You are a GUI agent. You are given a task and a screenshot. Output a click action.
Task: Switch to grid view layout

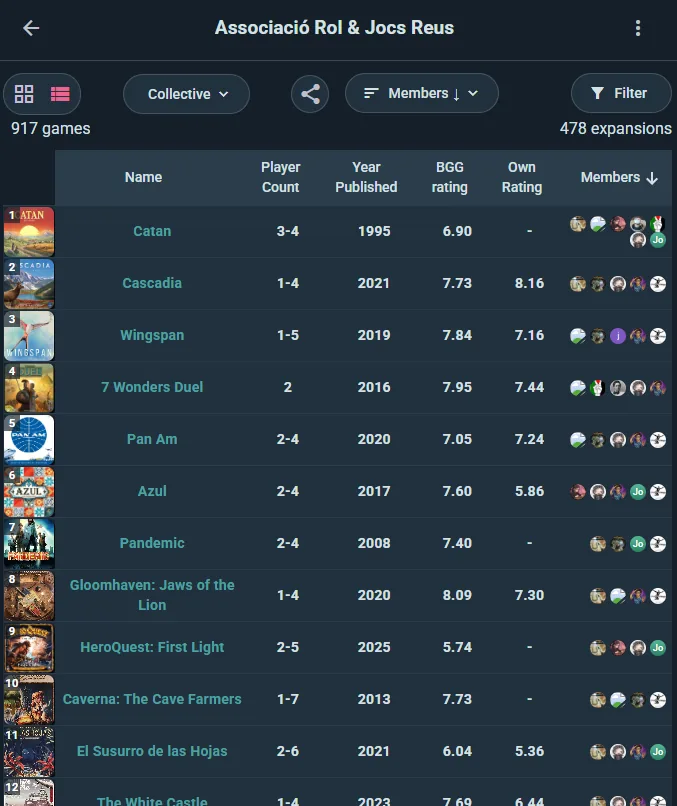coord(24,94)
